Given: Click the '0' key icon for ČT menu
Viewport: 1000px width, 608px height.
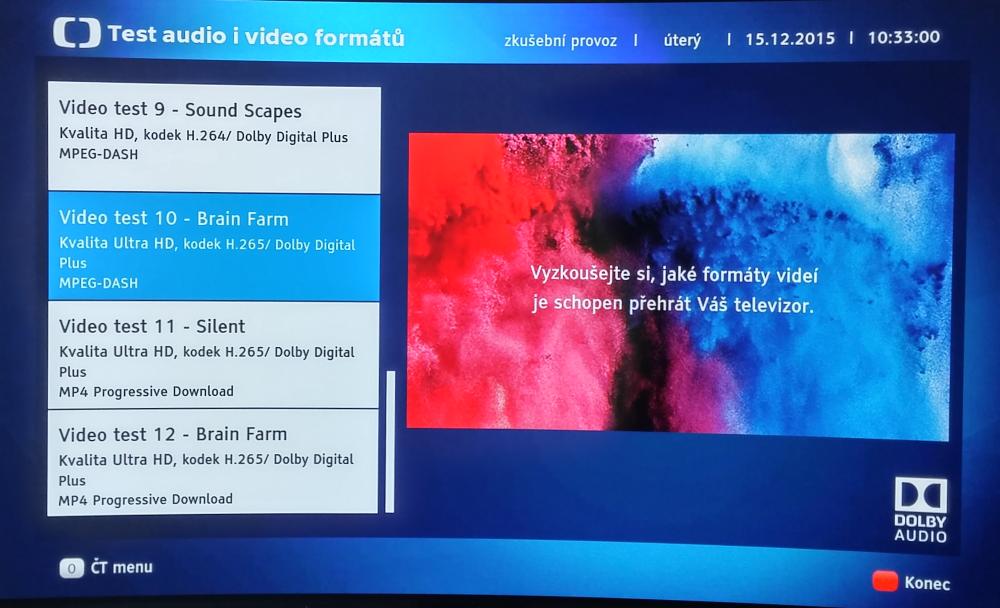Looking at the screenshot, I should coord(70,568).
